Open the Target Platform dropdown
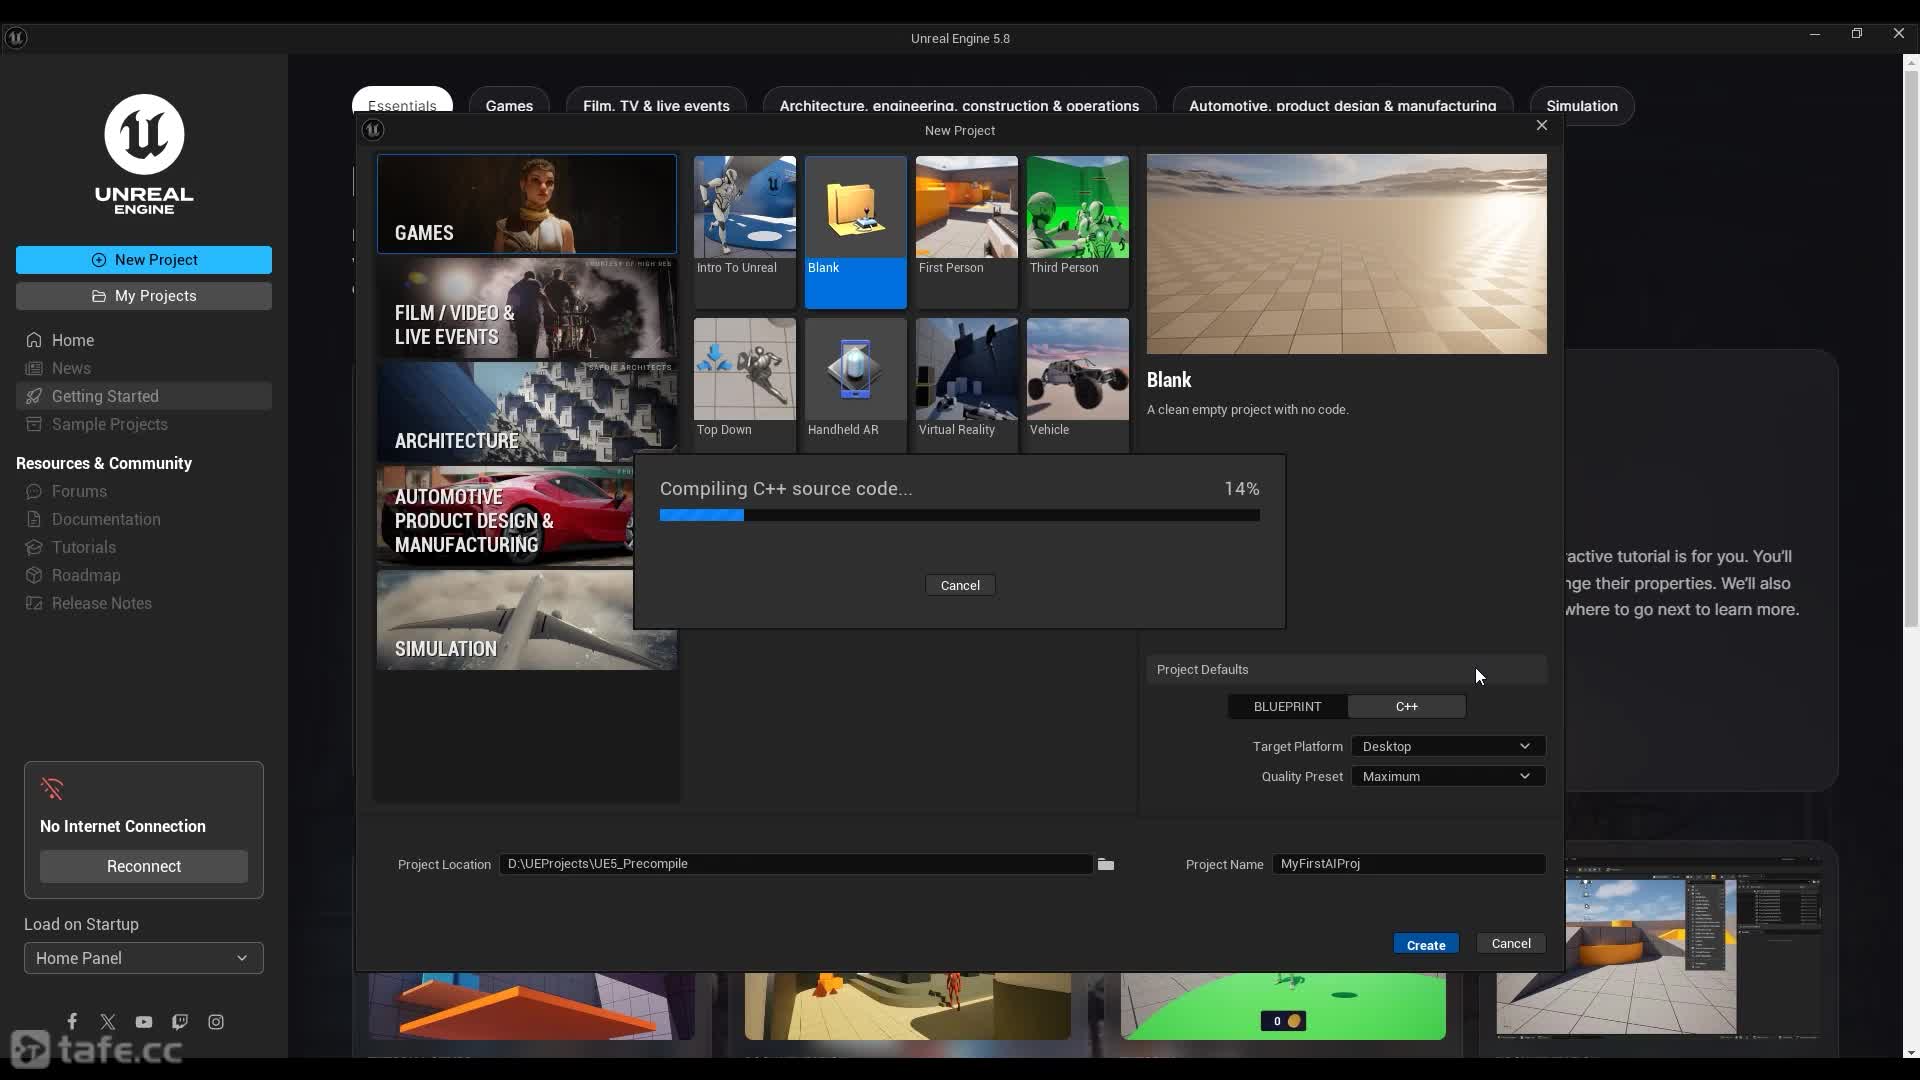This screenshot has height=1080, width=1920. point(1448,747)
